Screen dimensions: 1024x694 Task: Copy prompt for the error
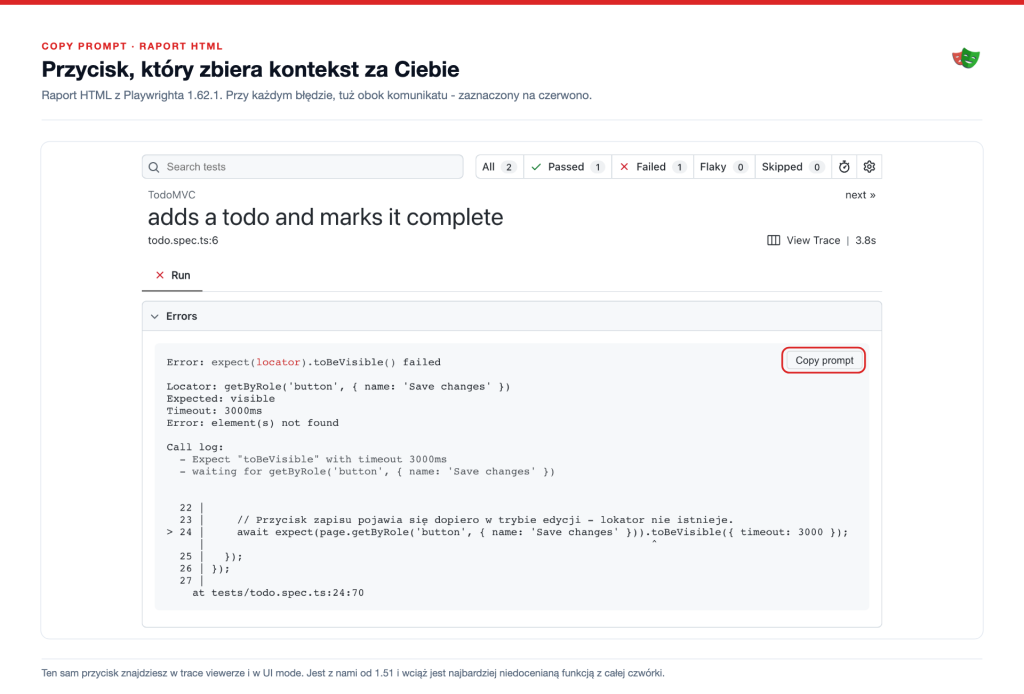coord(824,360)
